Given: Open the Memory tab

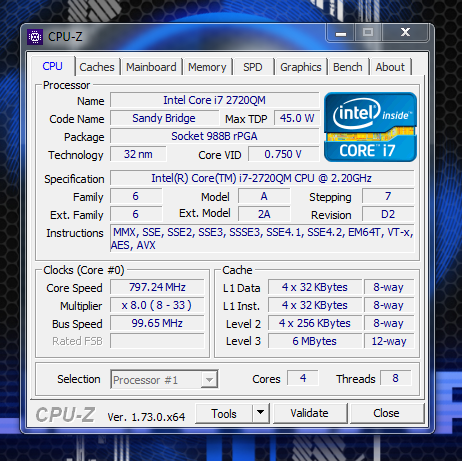Looking at the screenshot, I should click(207, 67).
